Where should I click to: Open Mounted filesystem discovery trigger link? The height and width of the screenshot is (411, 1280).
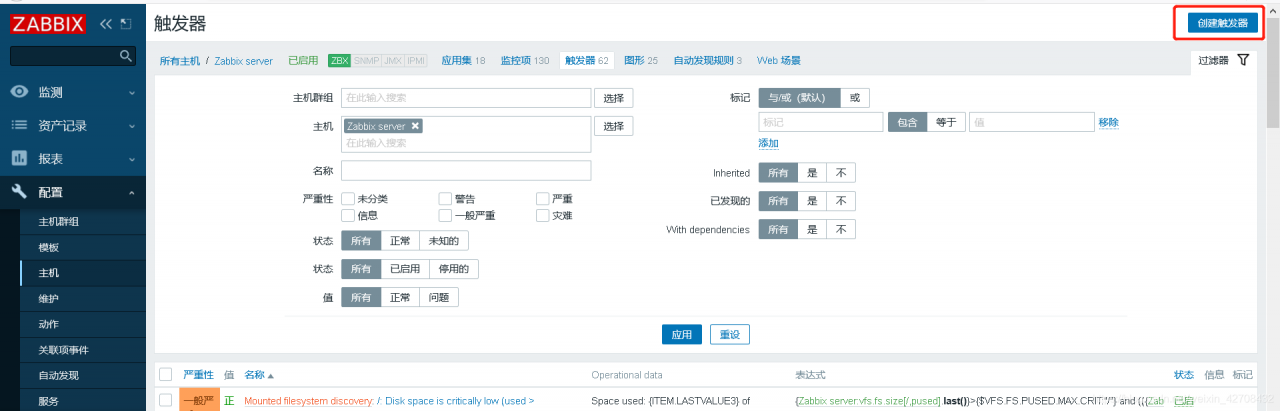[308, 401]
